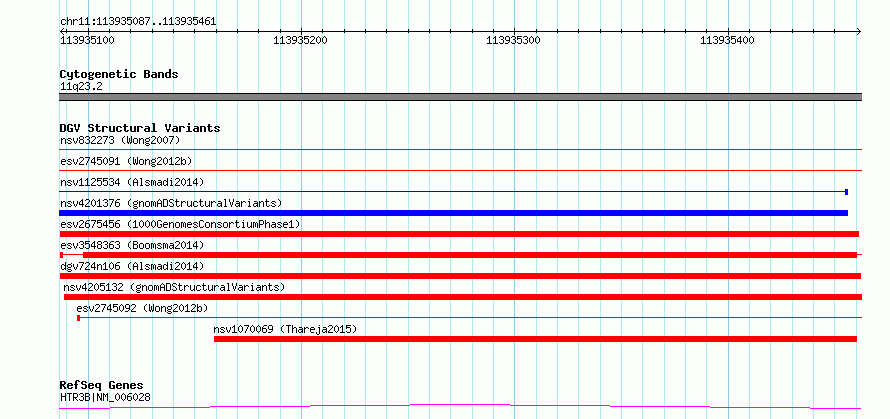Image resolution: width=890 pixels, height=419 pixels.
Task: Click the 113935400 ruler position label
Action: [727, 40]
